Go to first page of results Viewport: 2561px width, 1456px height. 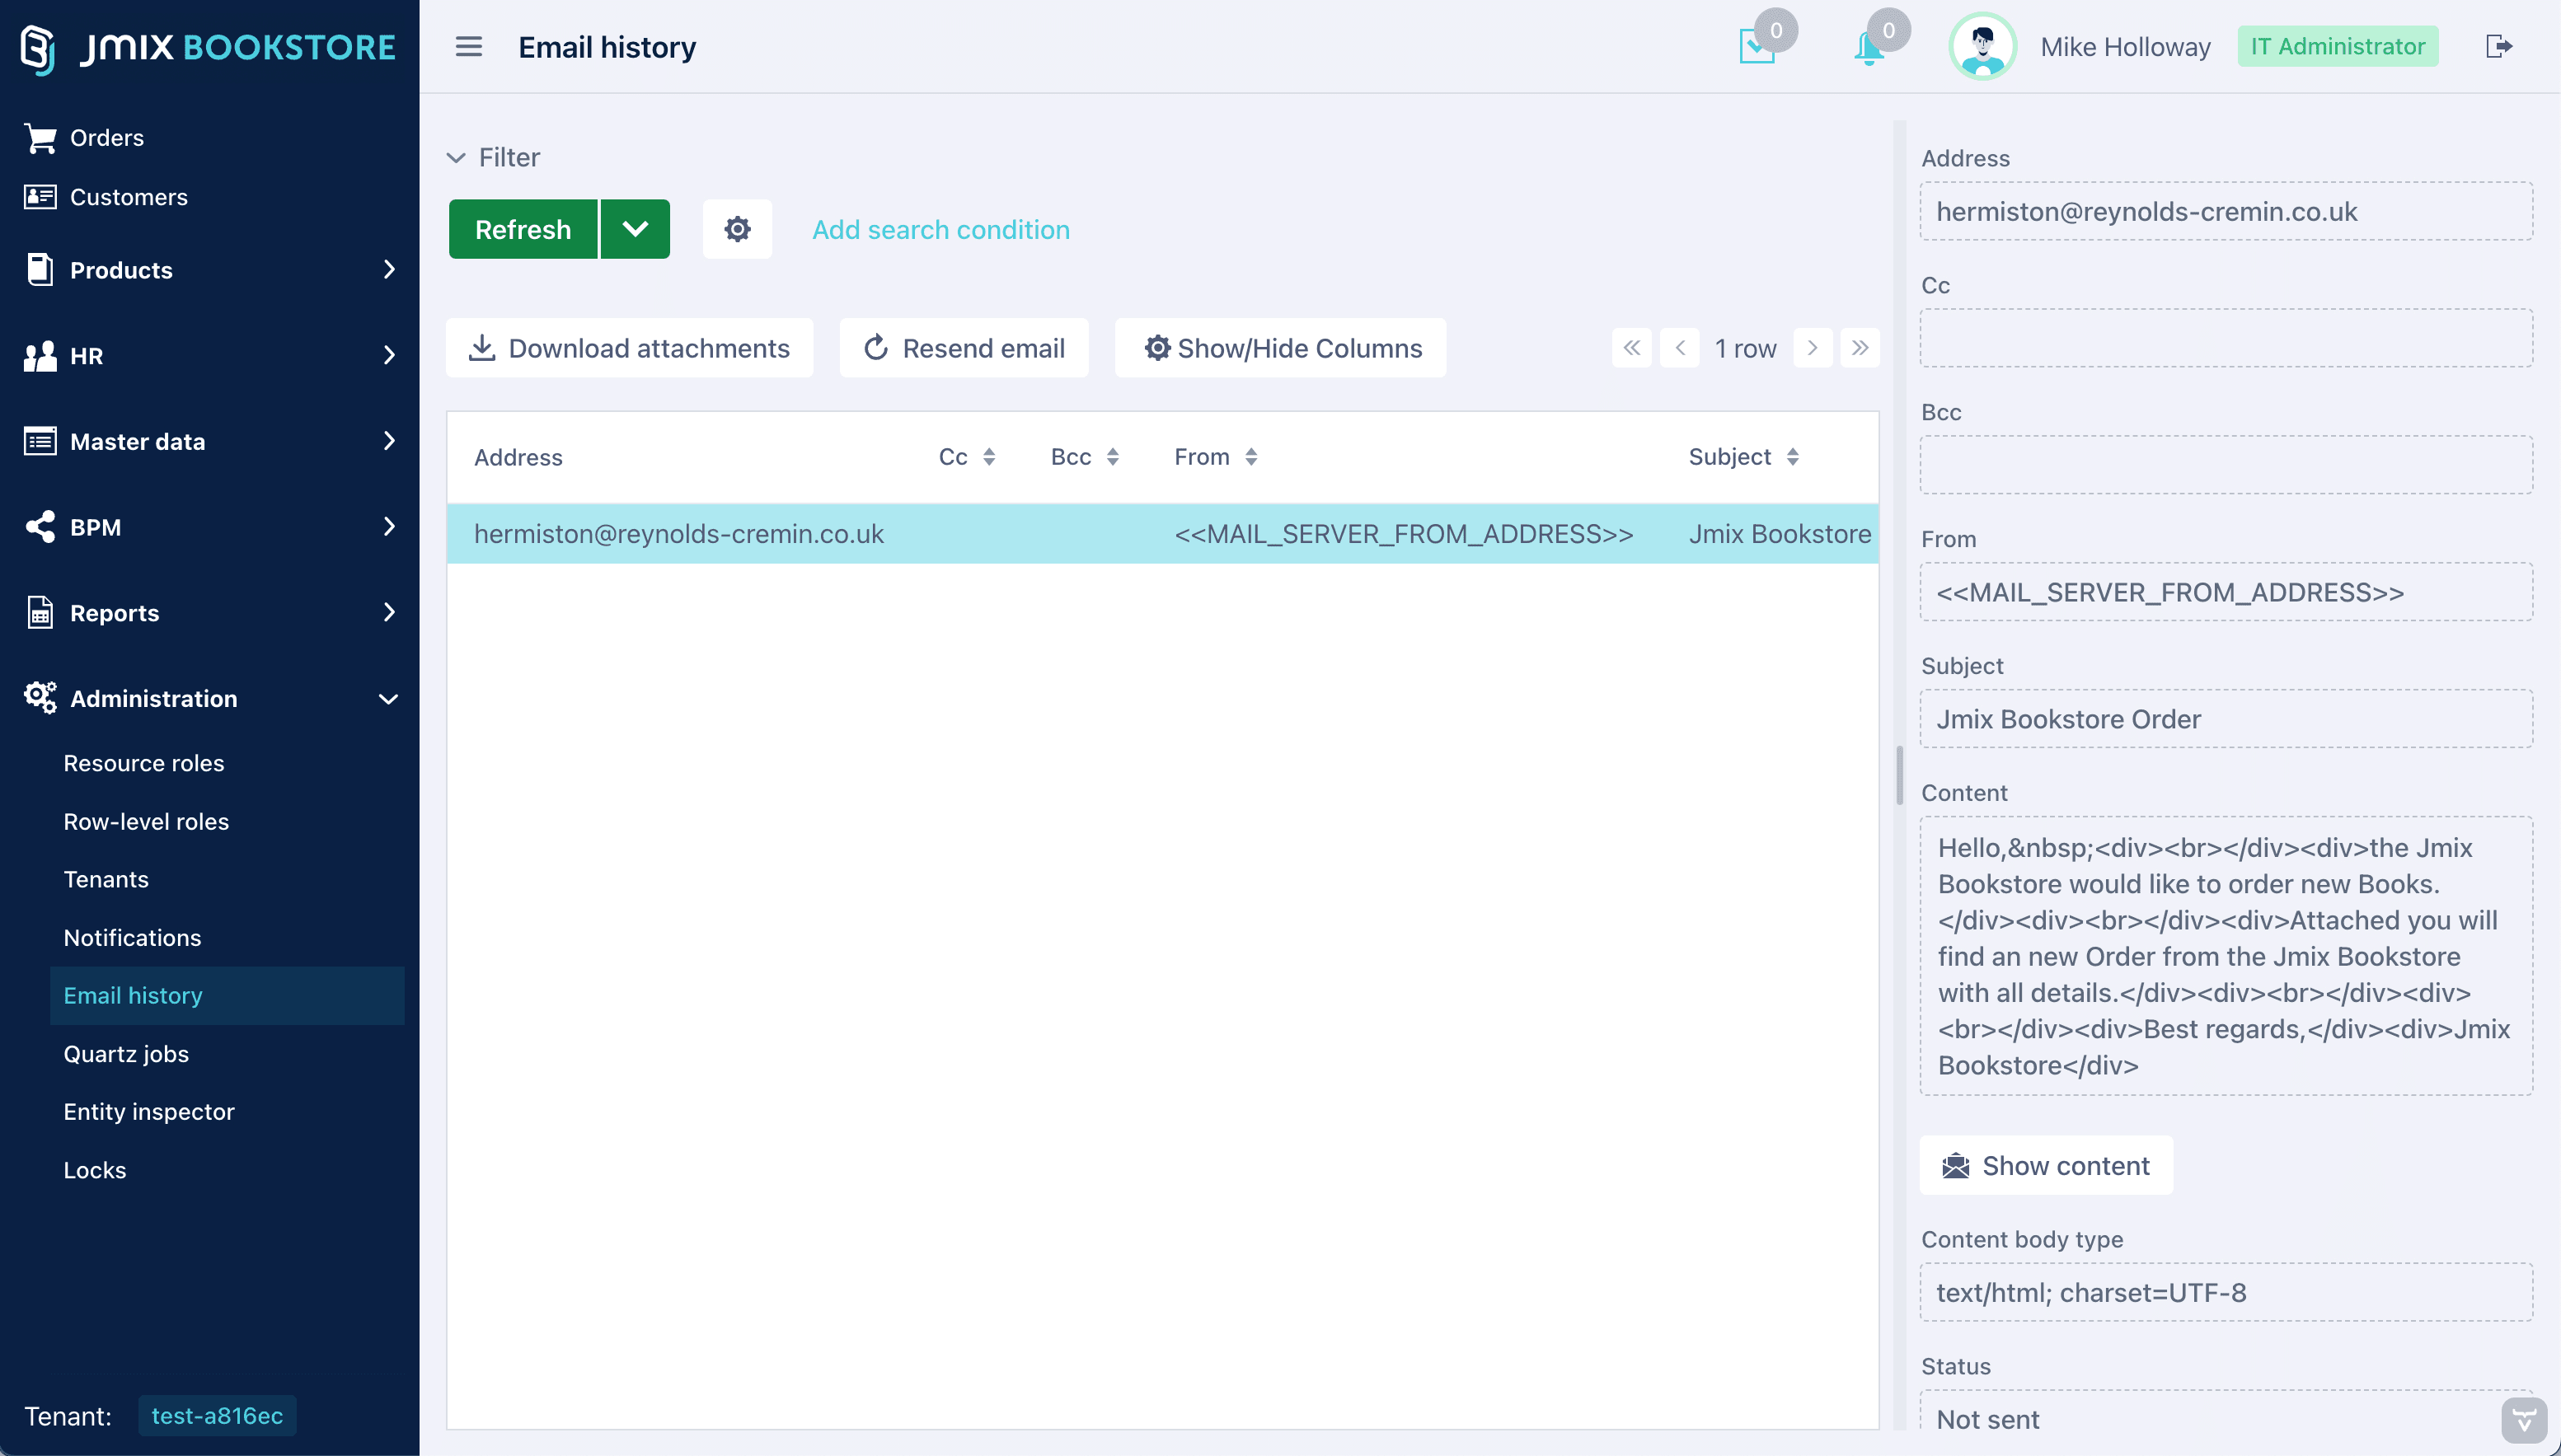tap(1632, 348)
